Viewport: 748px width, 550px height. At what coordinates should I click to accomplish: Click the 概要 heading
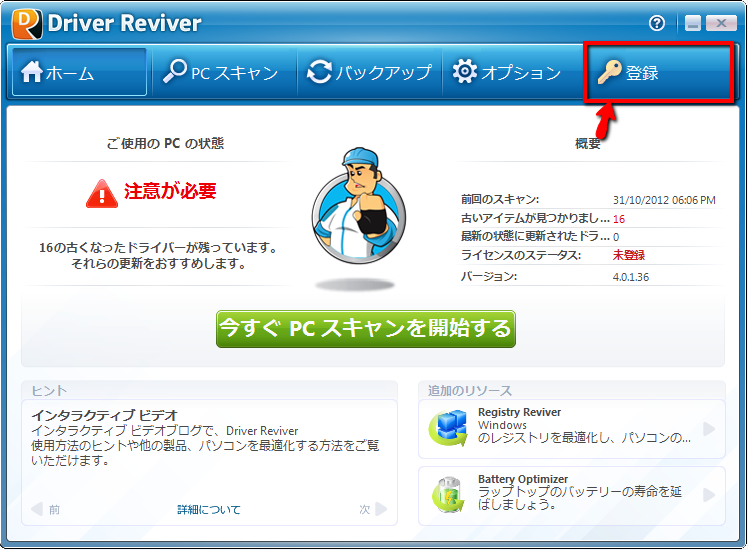tap(588, 143)
